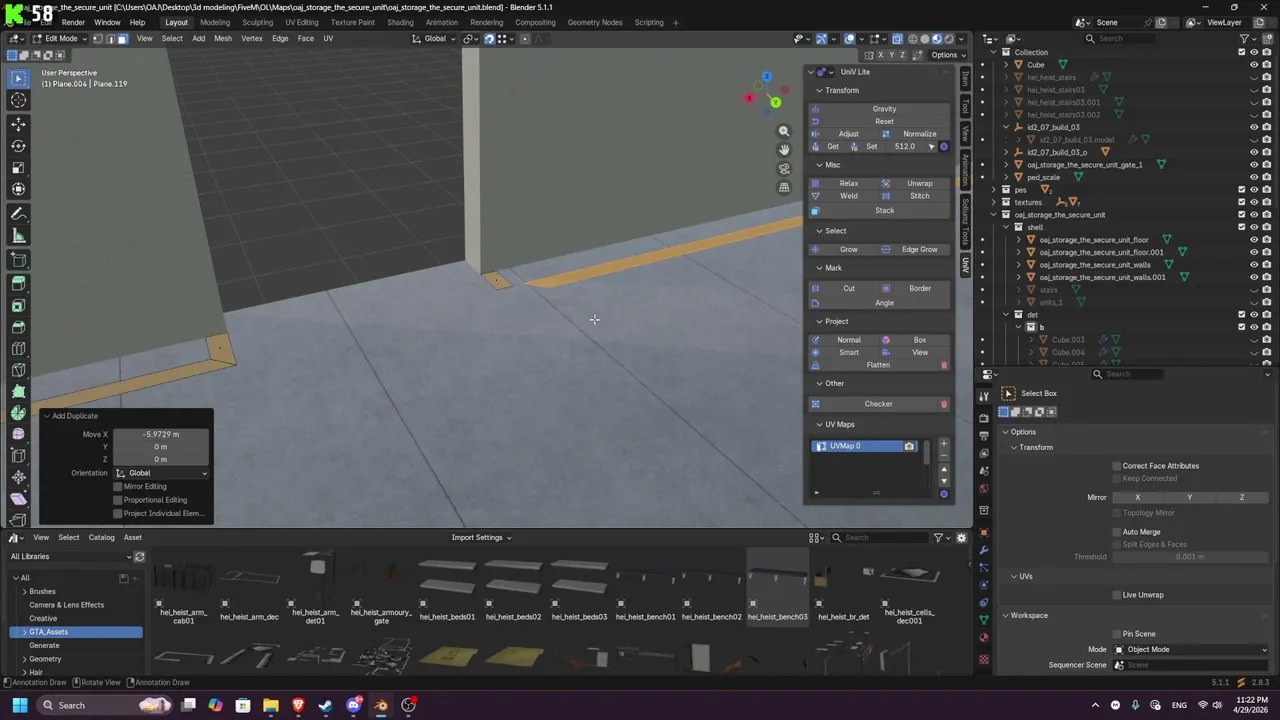
Task: Hide the Cube object with its eye icon
Action: (1254, 65)
